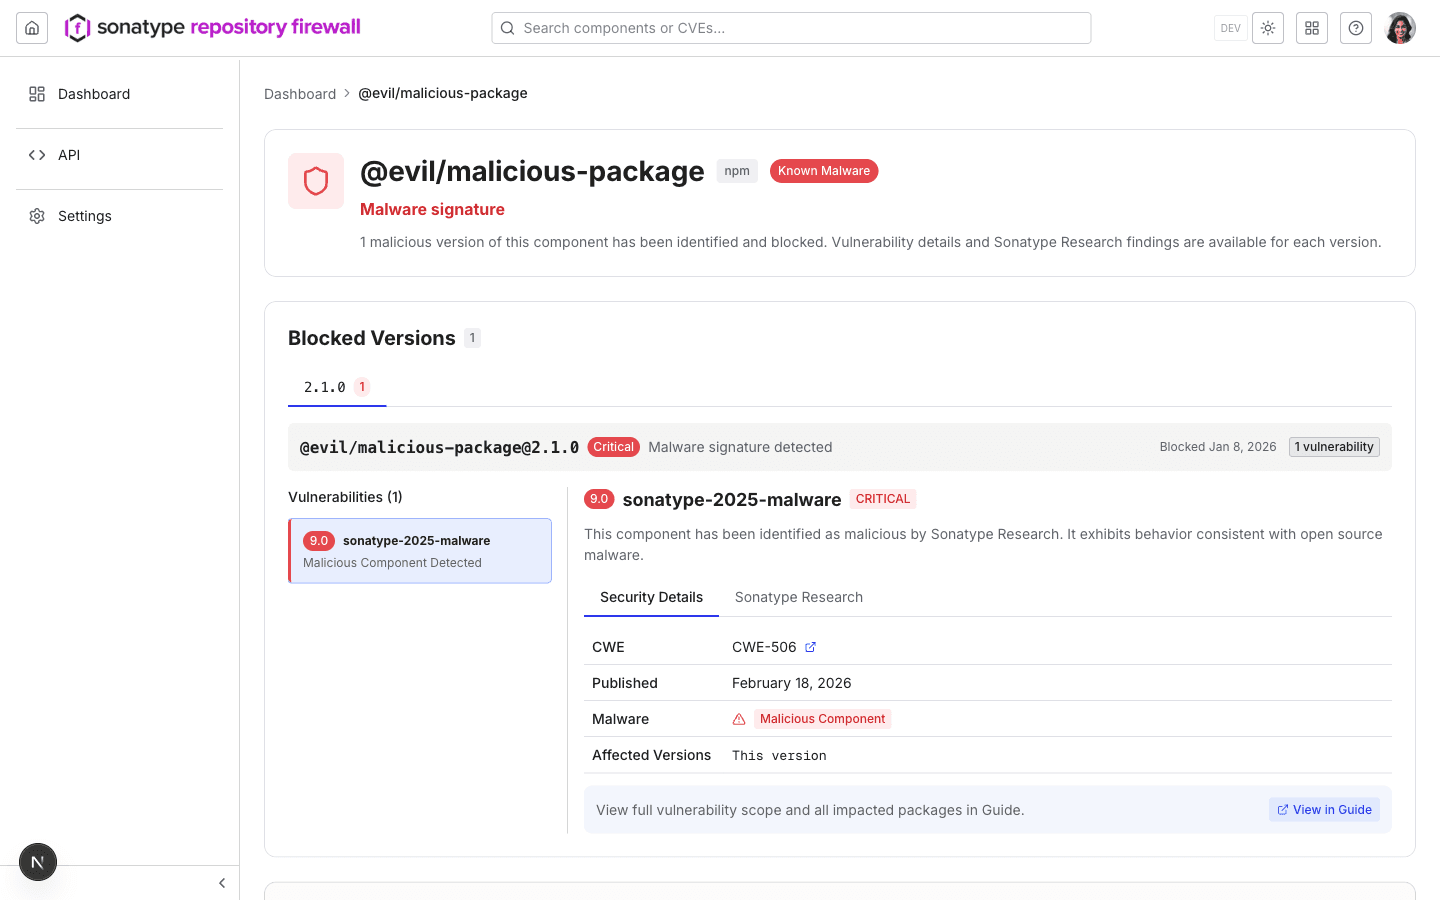Screen dimensions: 1440x900
Task: Select the Security Details tab
Action: click(651, 597)
